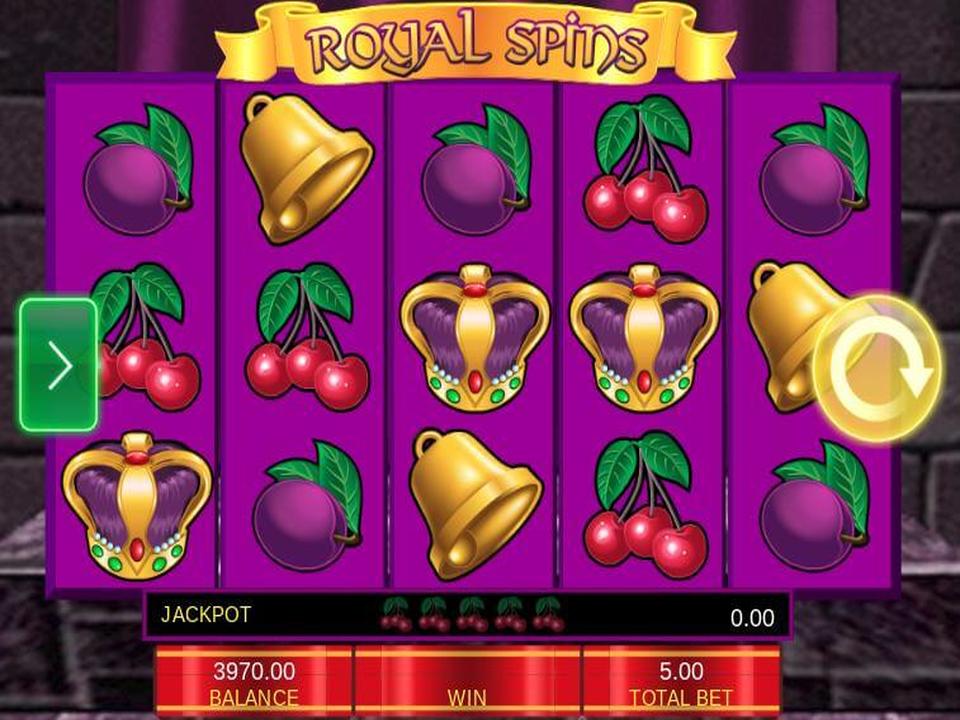
Task: Select the crown at bottom of reel one
Action: [137, 506]
